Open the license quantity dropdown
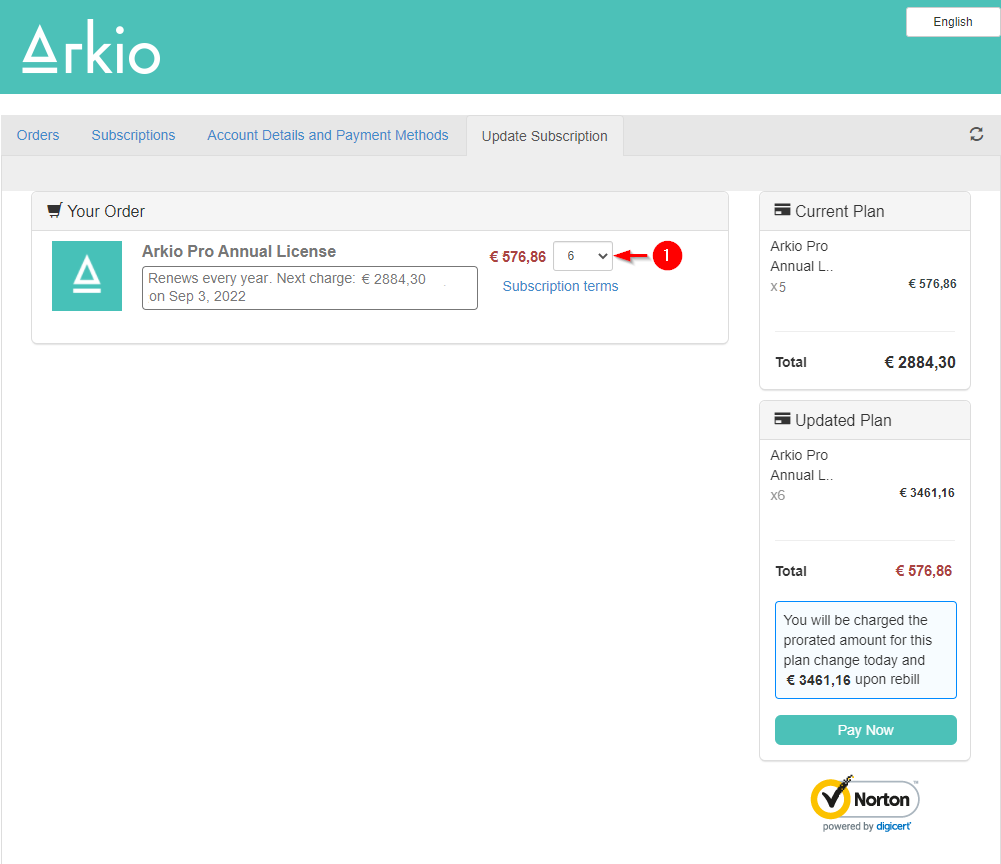 [583, 256]
